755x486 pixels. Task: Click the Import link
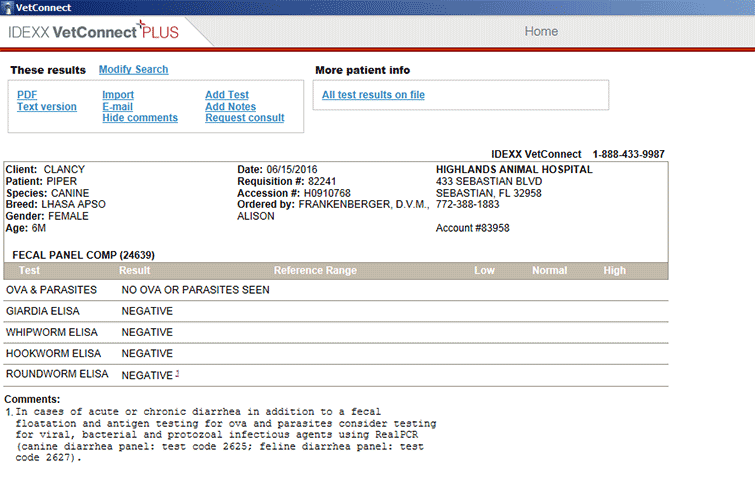(118, 95)
